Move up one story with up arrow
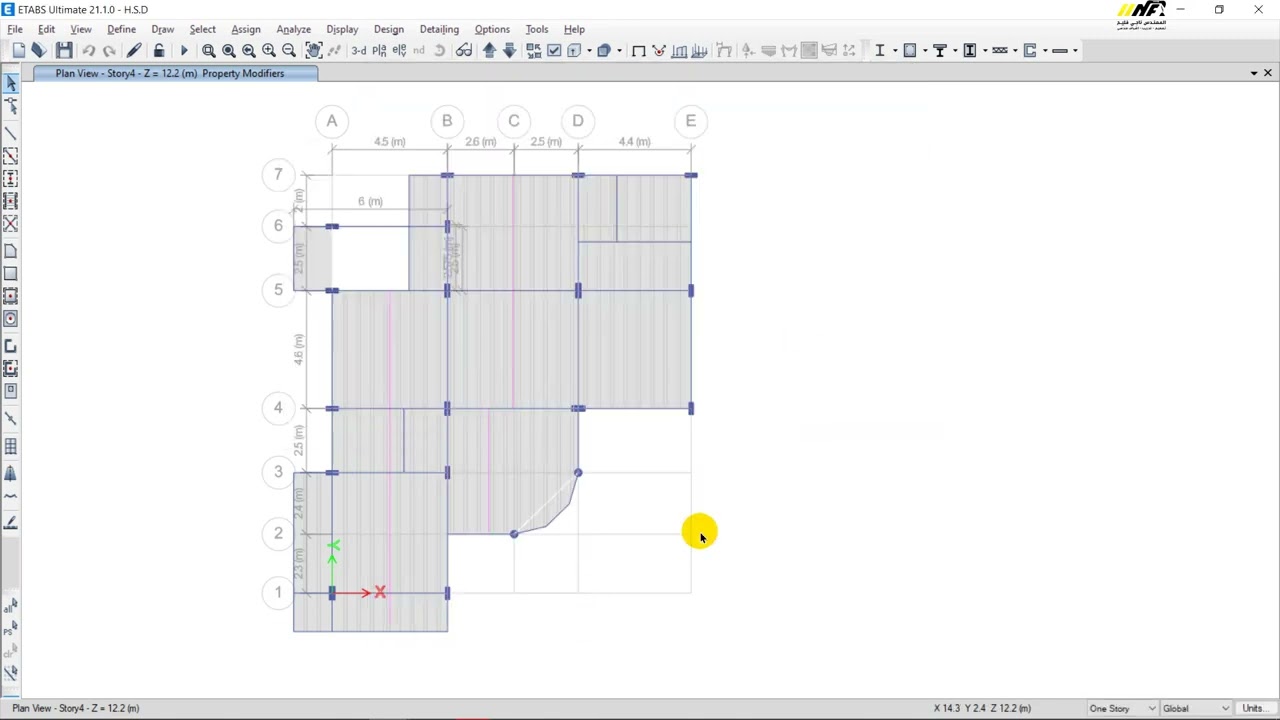This screenshot has height=720, width=1280. pyautogui.click(x=489, y=50)
